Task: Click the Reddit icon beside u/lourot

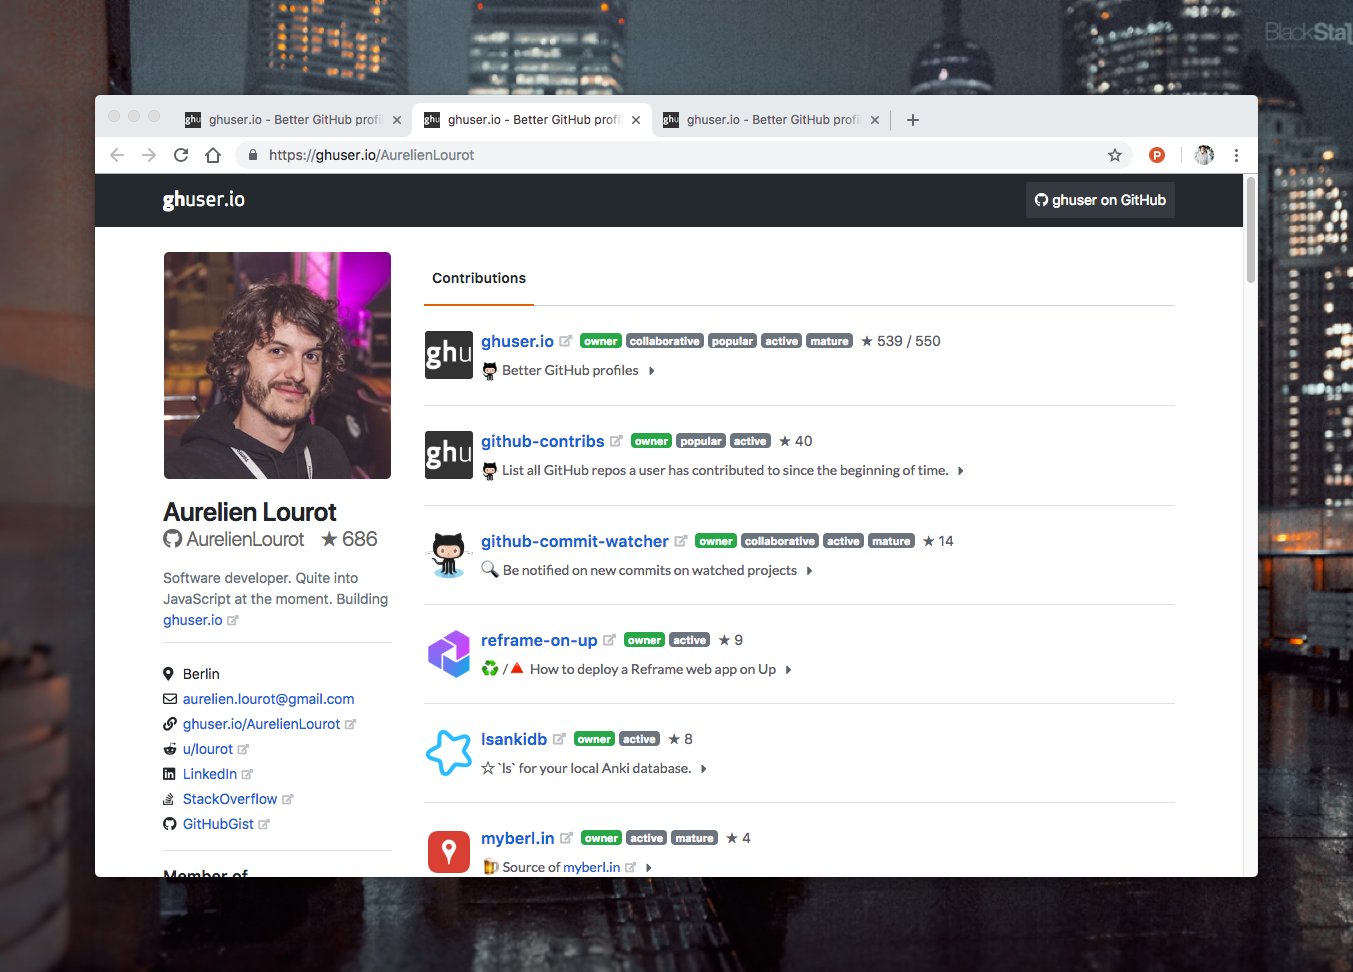Action: point(169,749)
